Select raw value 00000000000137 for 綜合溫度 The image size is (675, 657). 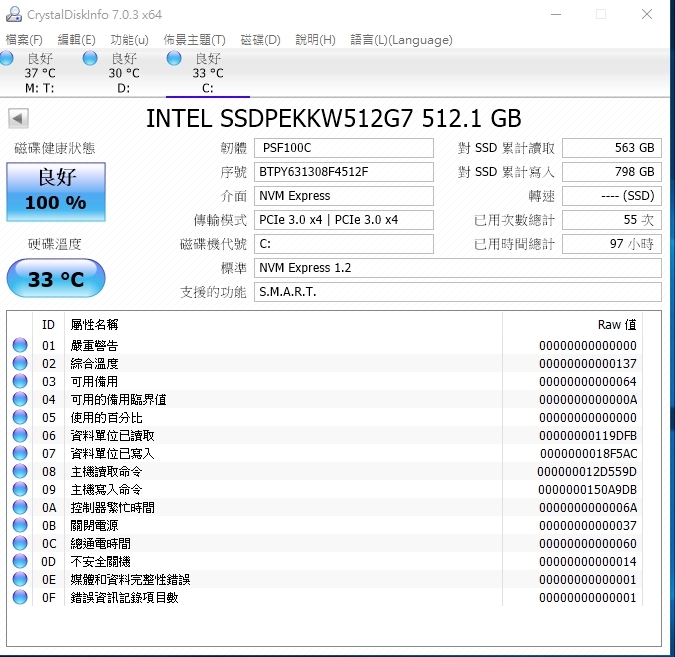(588, 364)
